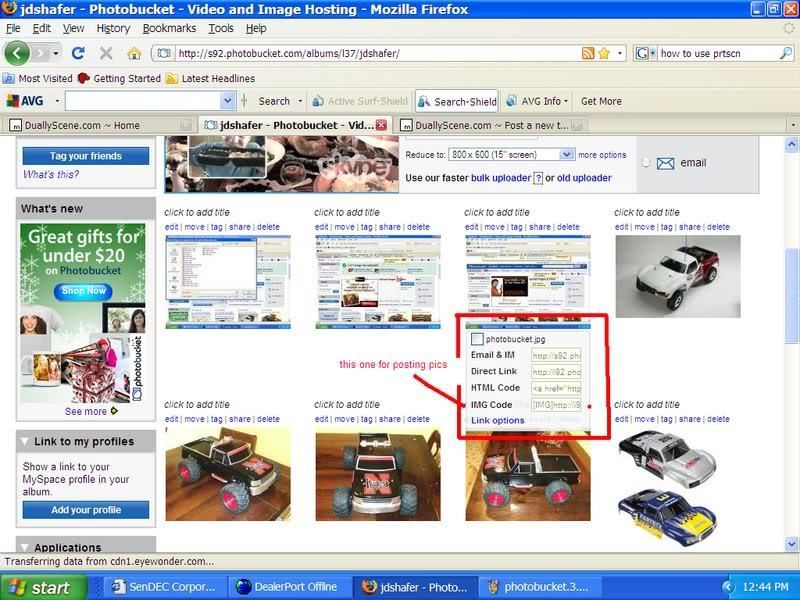The image size is (800, 600).
Task: Select the email radio button
Action: (x=645, y=162)
